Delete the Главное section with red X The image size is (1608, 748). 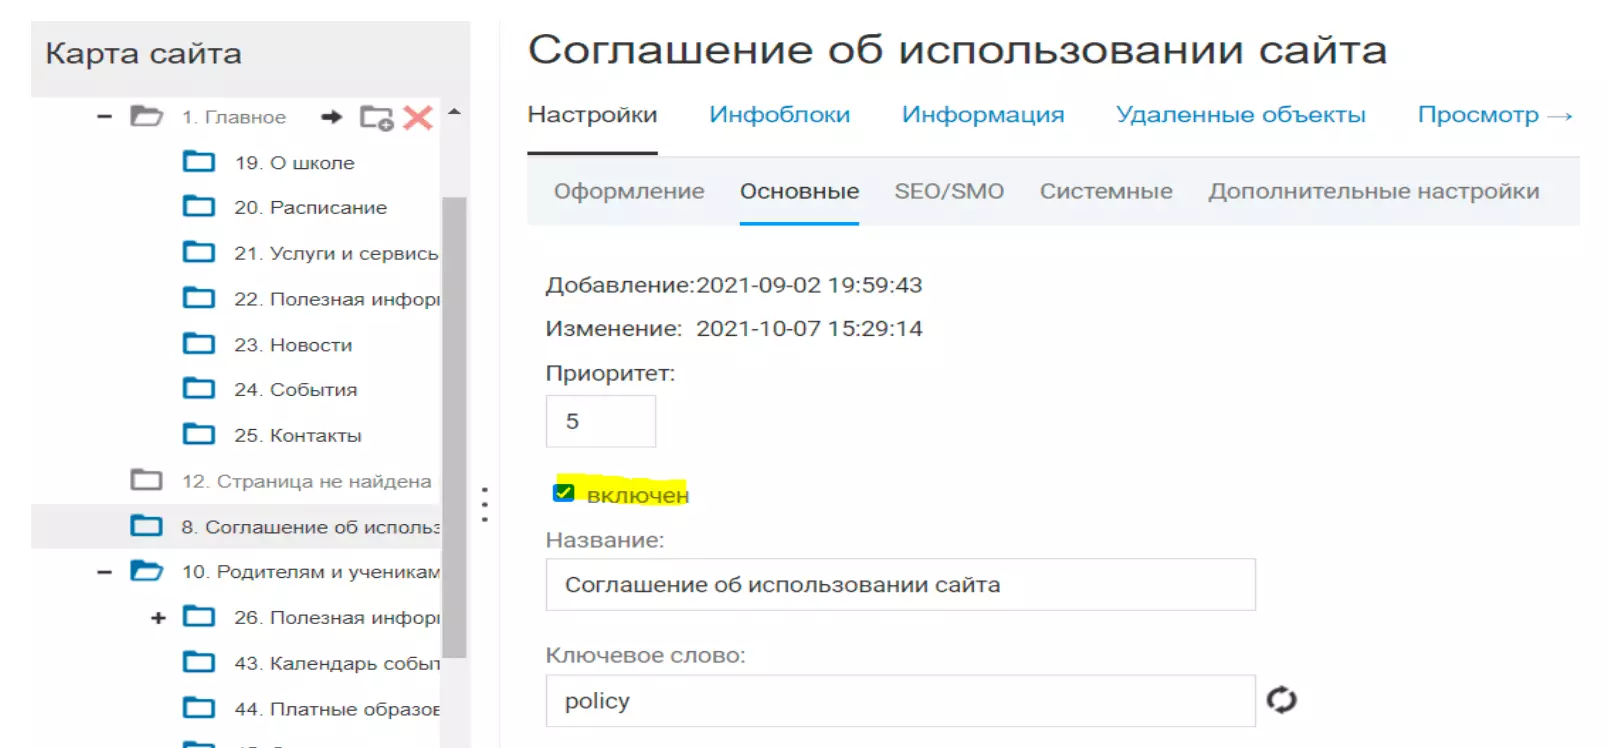pos(418,117)
